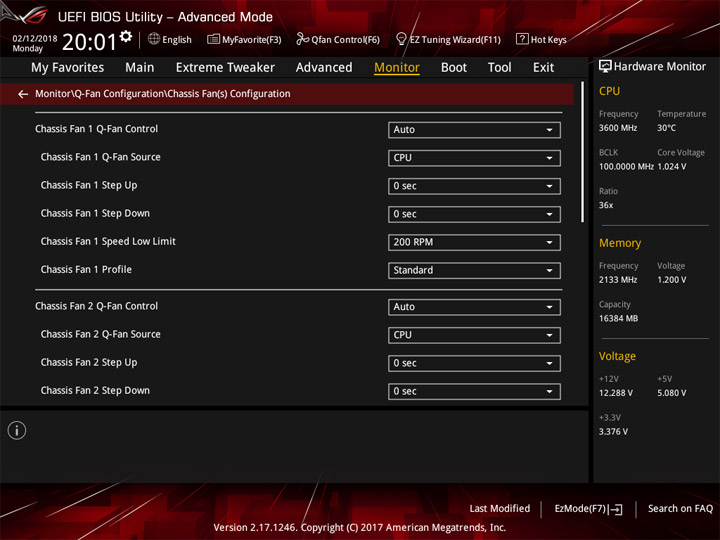Open Chassis Fan 2 Step Down dropdown
This screenshot has width=720, height=540.
click(474, 392)
